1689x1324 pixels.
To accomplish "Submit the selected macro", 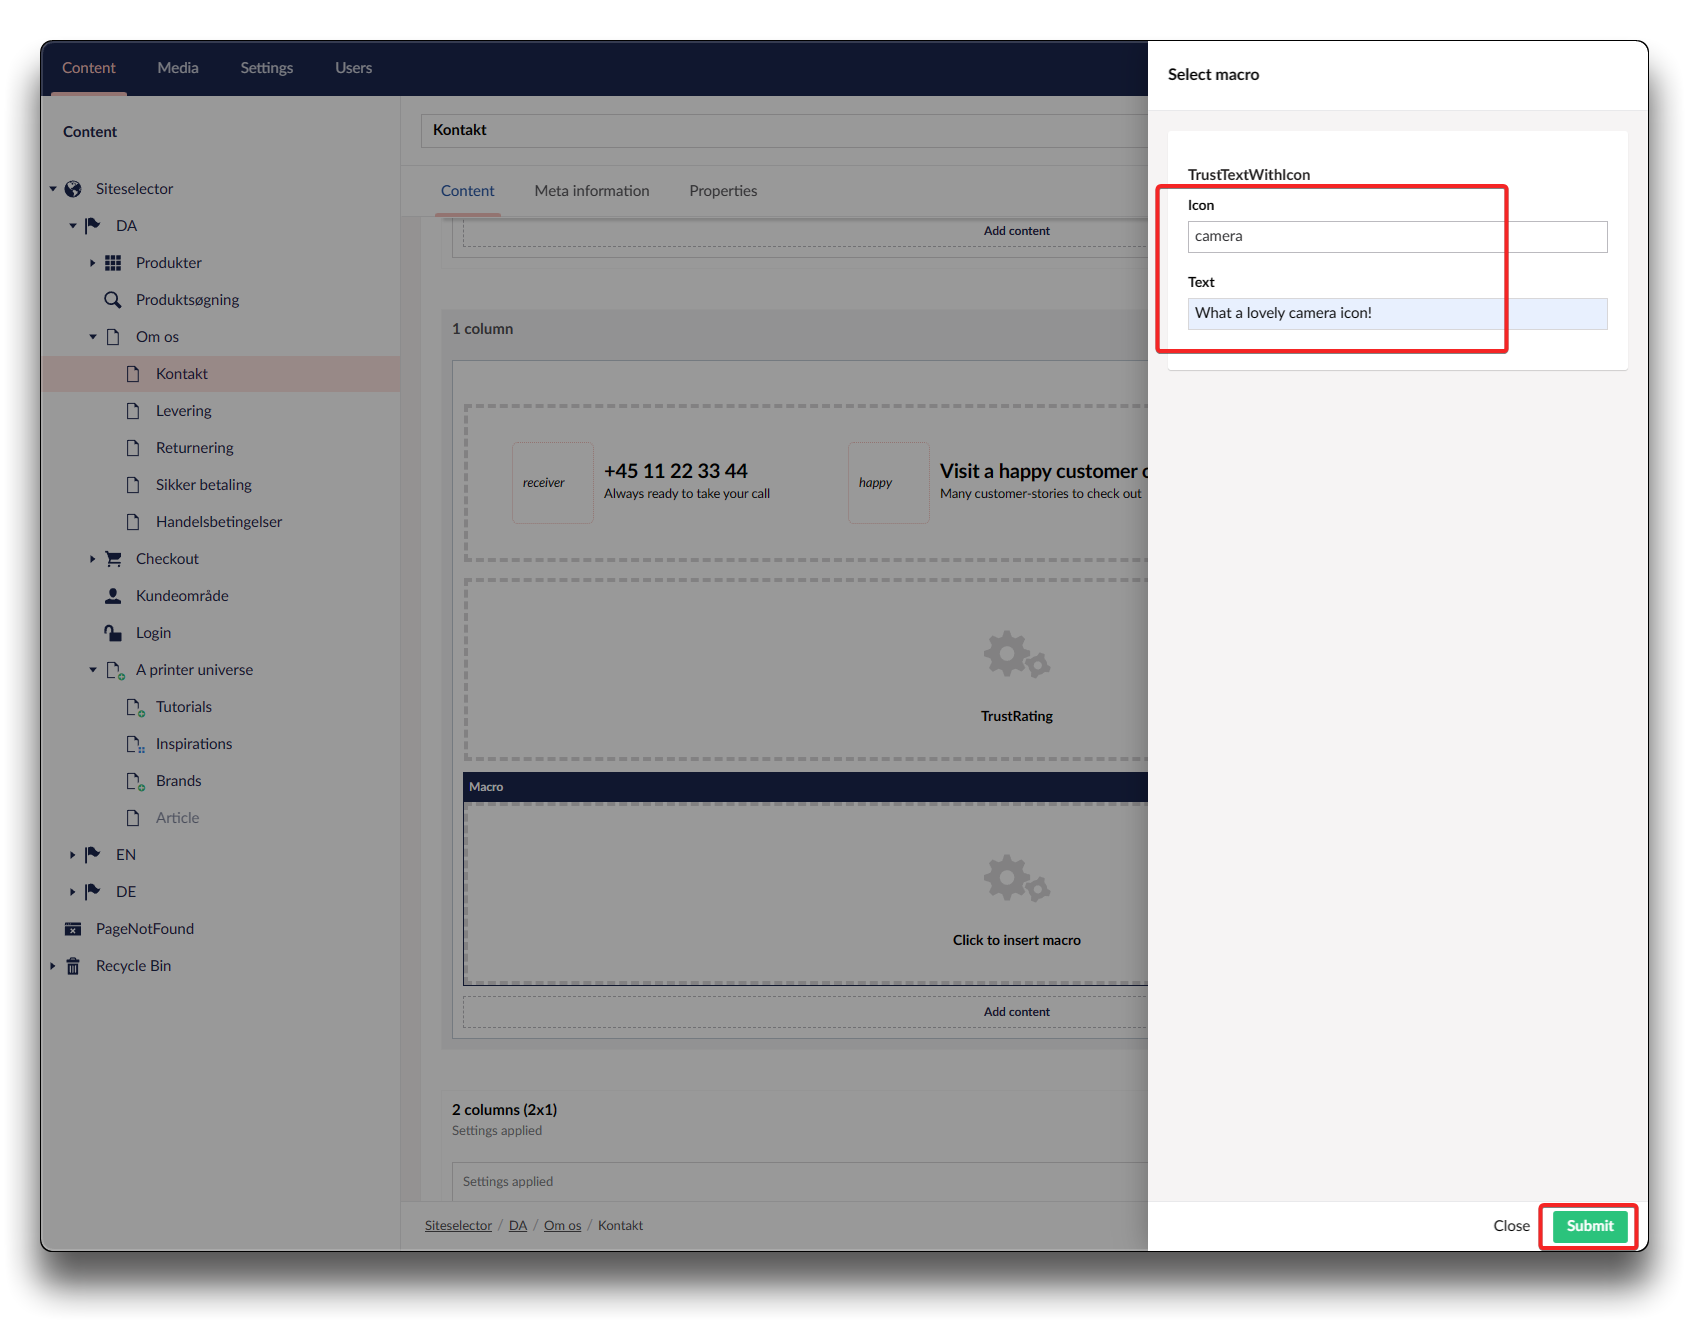I will click(1589, 1226).
